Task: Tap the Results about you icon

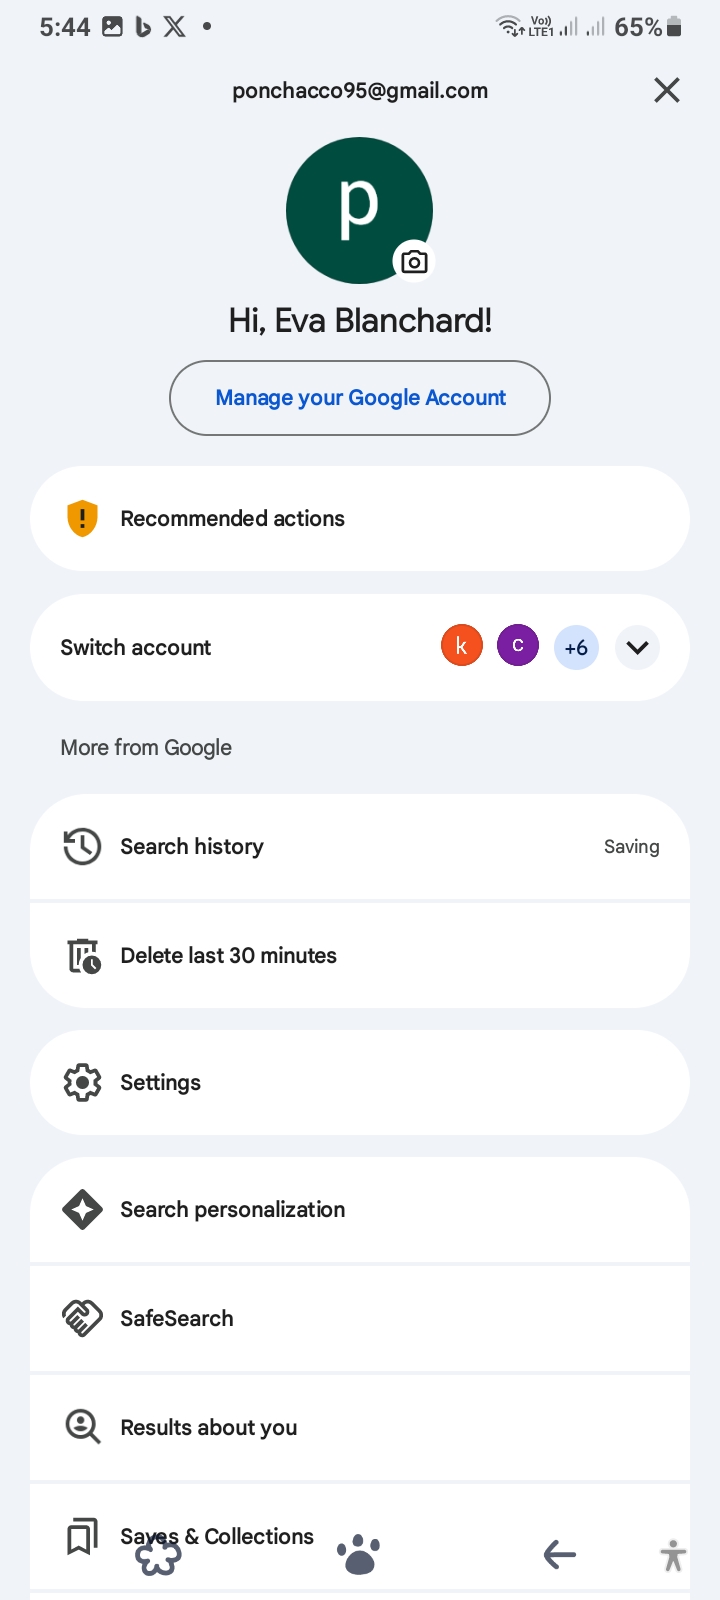Action: [x=82, y=1427]
